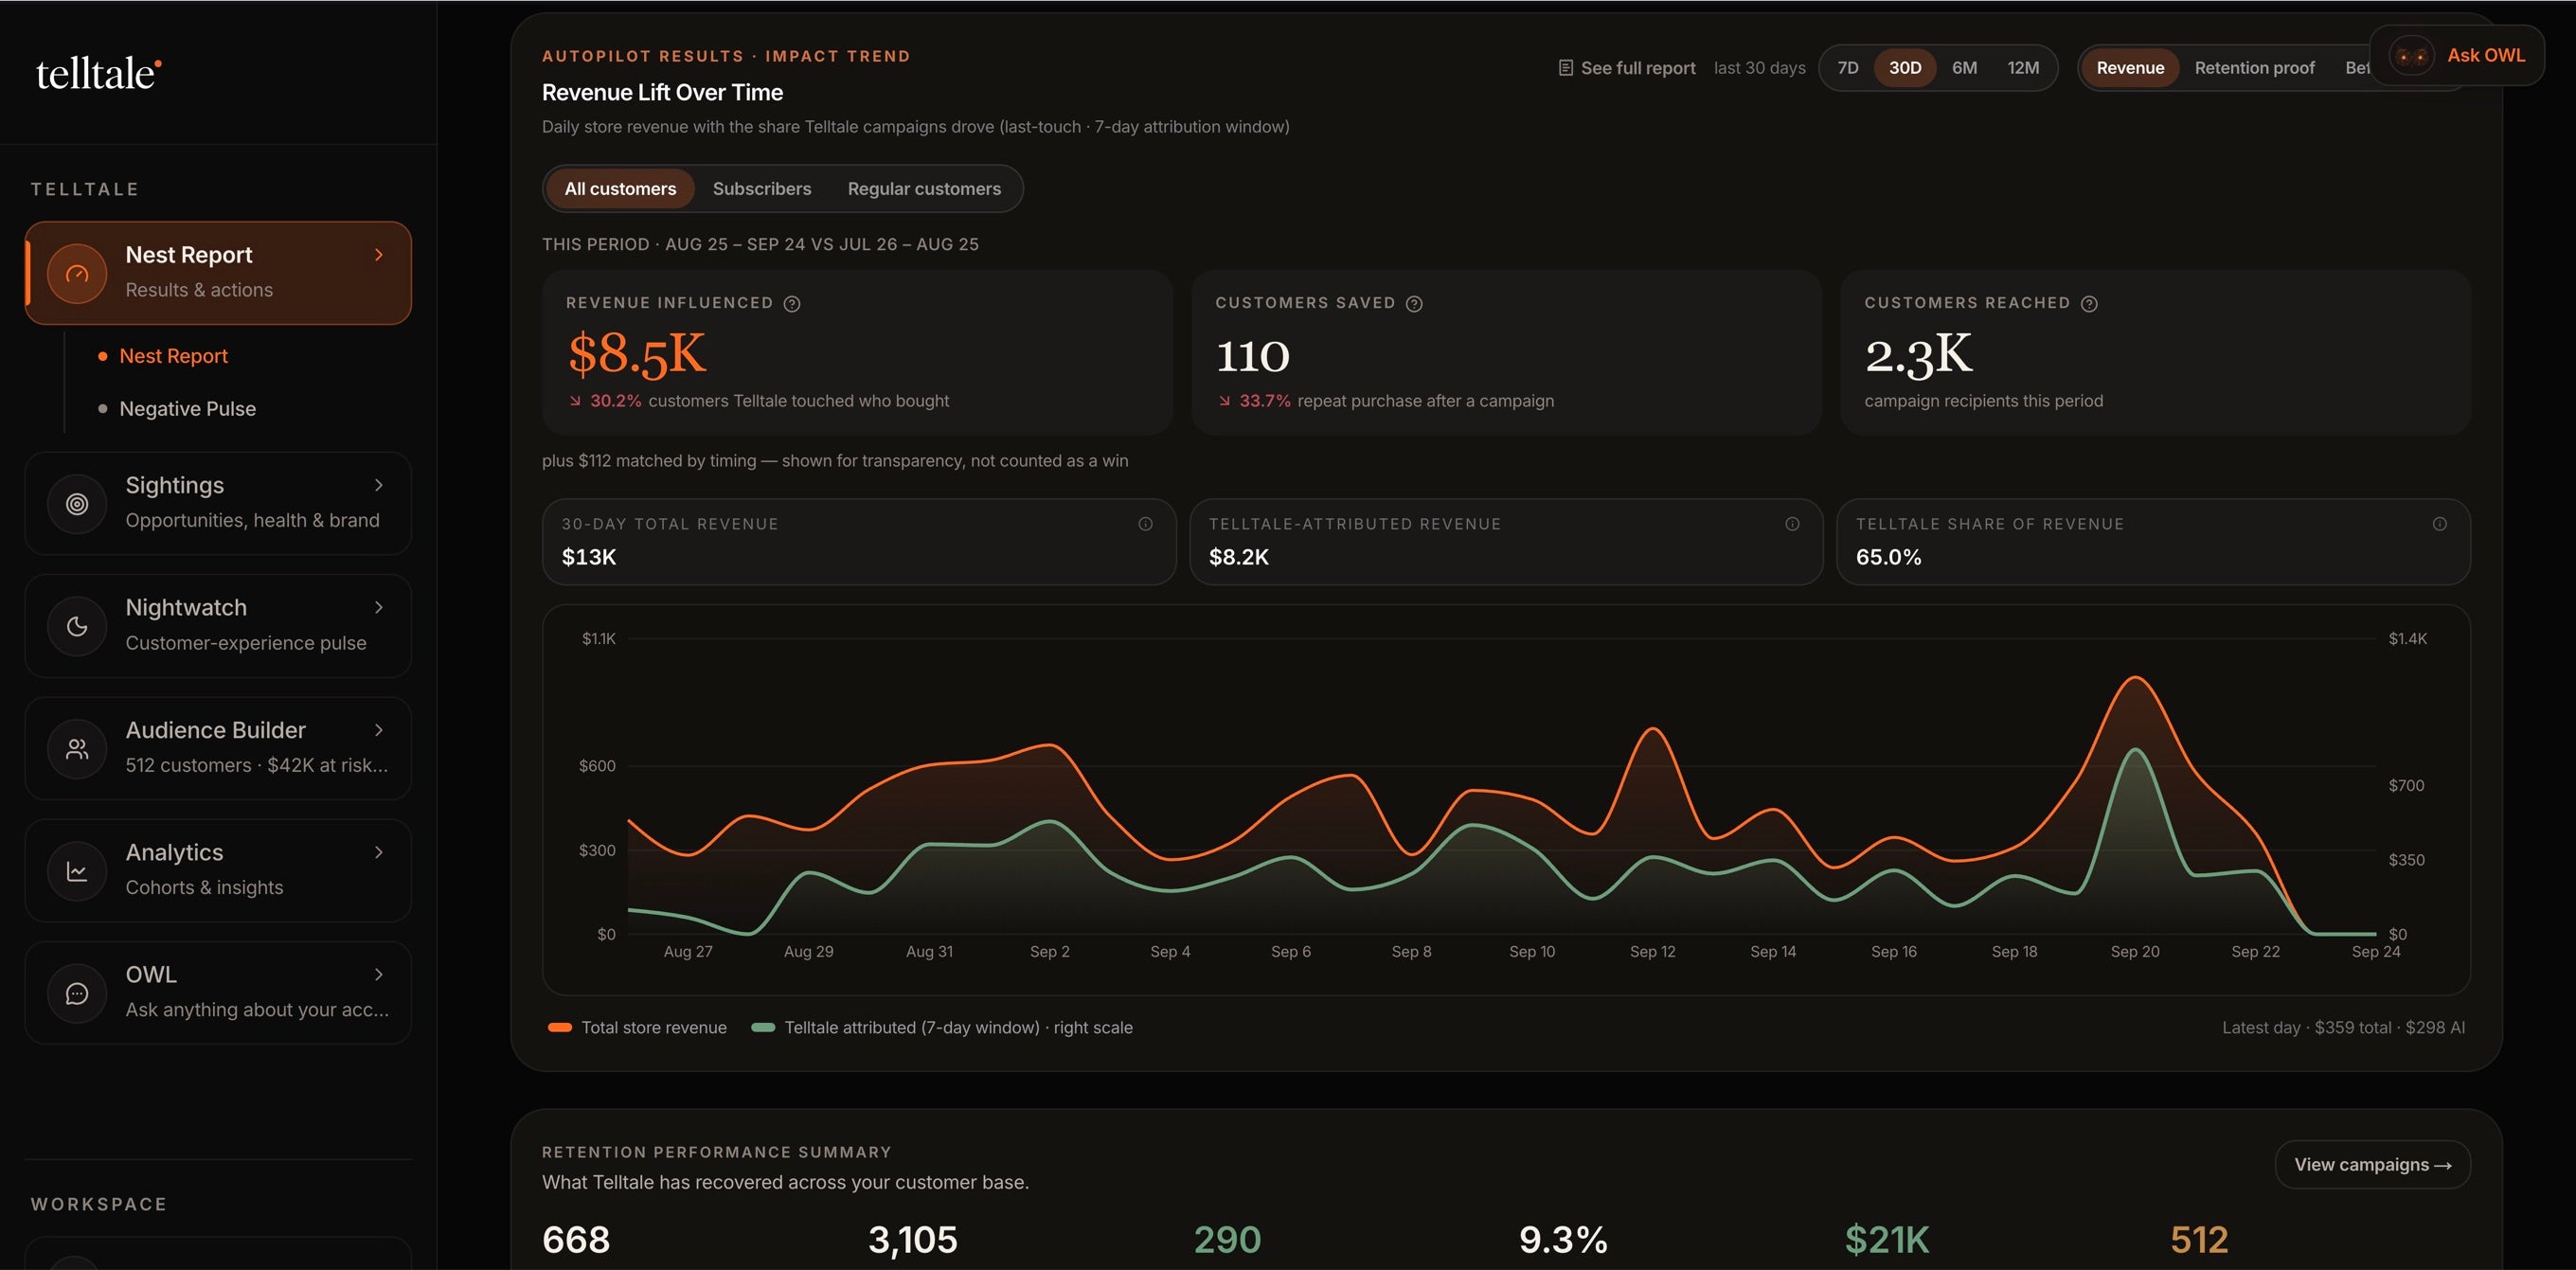
Task: Expand the Sightings chevron
Action: (x=379, y=485)
